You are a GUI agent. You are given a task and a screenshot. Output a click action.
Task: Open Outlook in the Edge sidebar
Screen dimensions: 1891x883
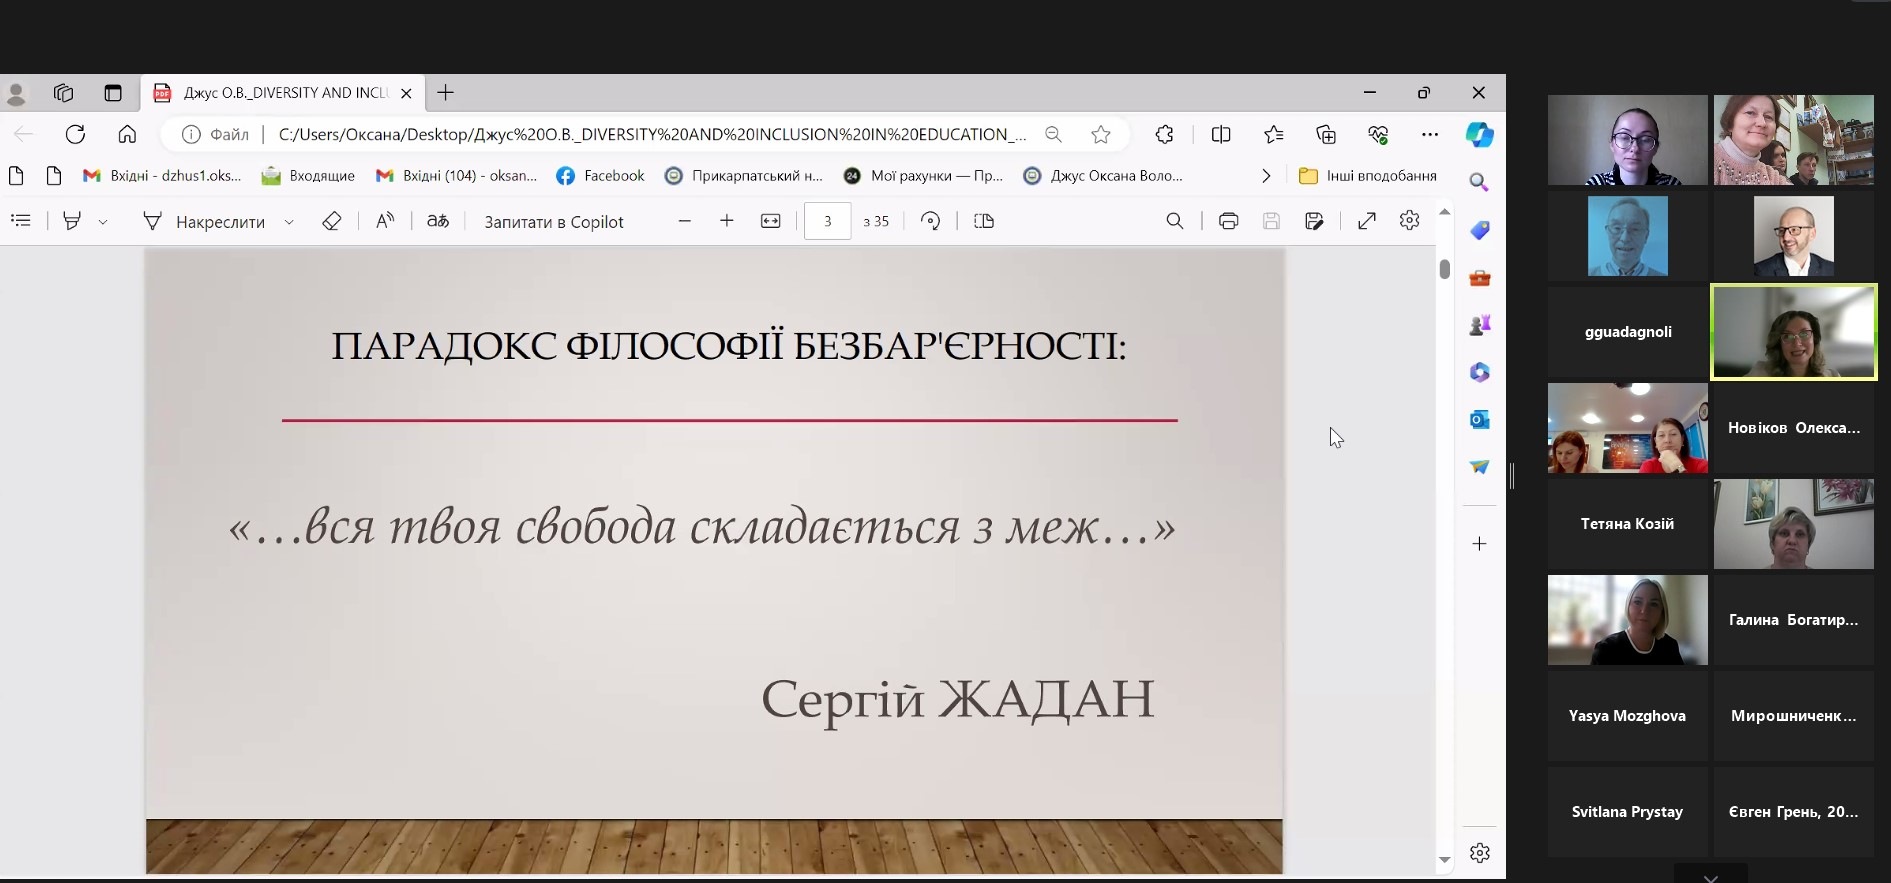point(1479,420)
